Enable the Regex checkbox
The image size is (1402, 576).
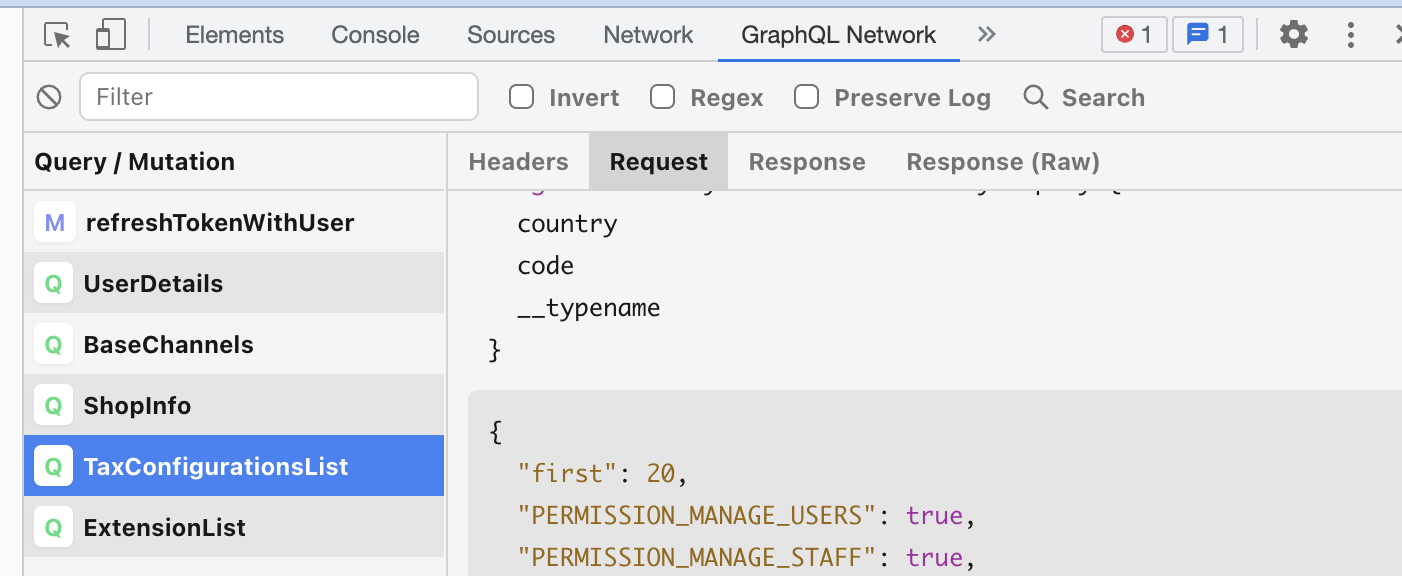point(663,96)
